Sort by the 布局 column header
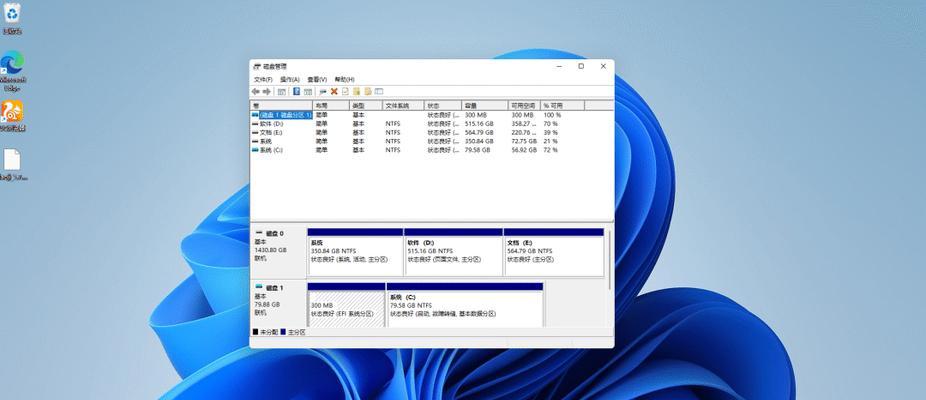Image resolution: width=926 pixels, height=400 pixels. tap(331, 105)
